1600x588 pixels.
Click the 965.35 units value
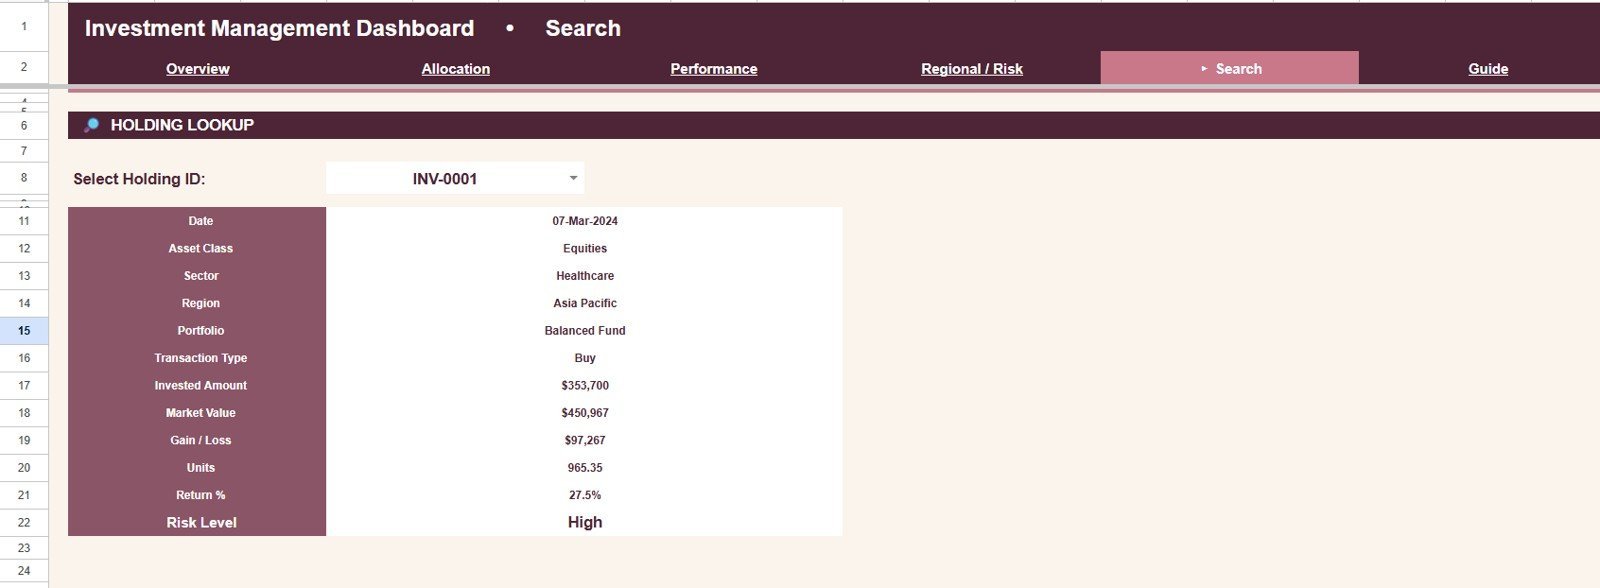[584, 468]
